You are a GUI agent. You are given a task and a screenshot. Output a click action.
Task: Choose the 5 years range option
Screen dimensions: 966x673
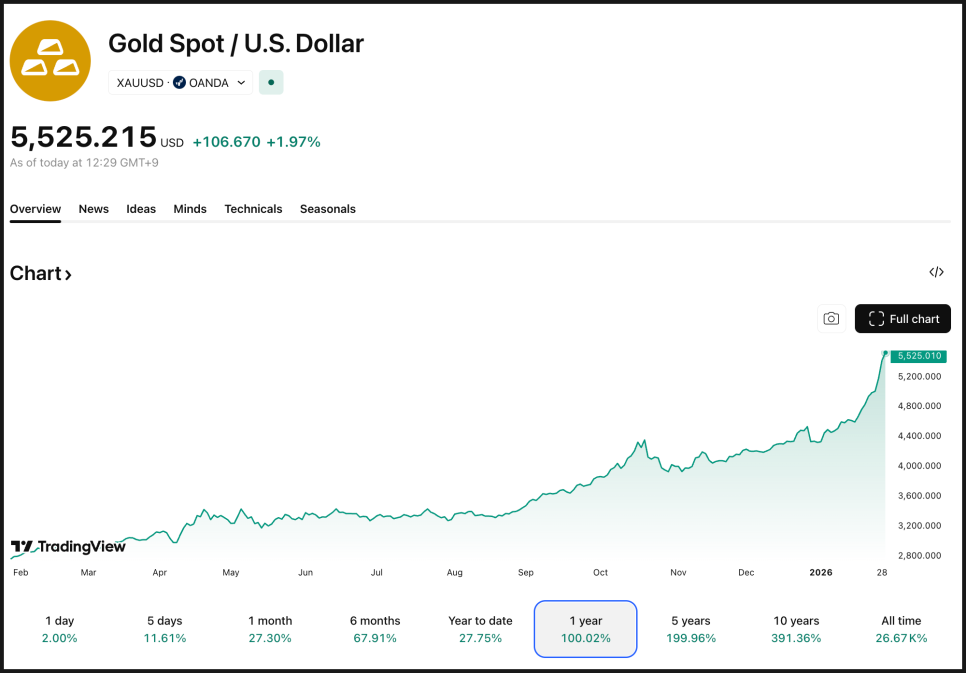pos(690,629)
